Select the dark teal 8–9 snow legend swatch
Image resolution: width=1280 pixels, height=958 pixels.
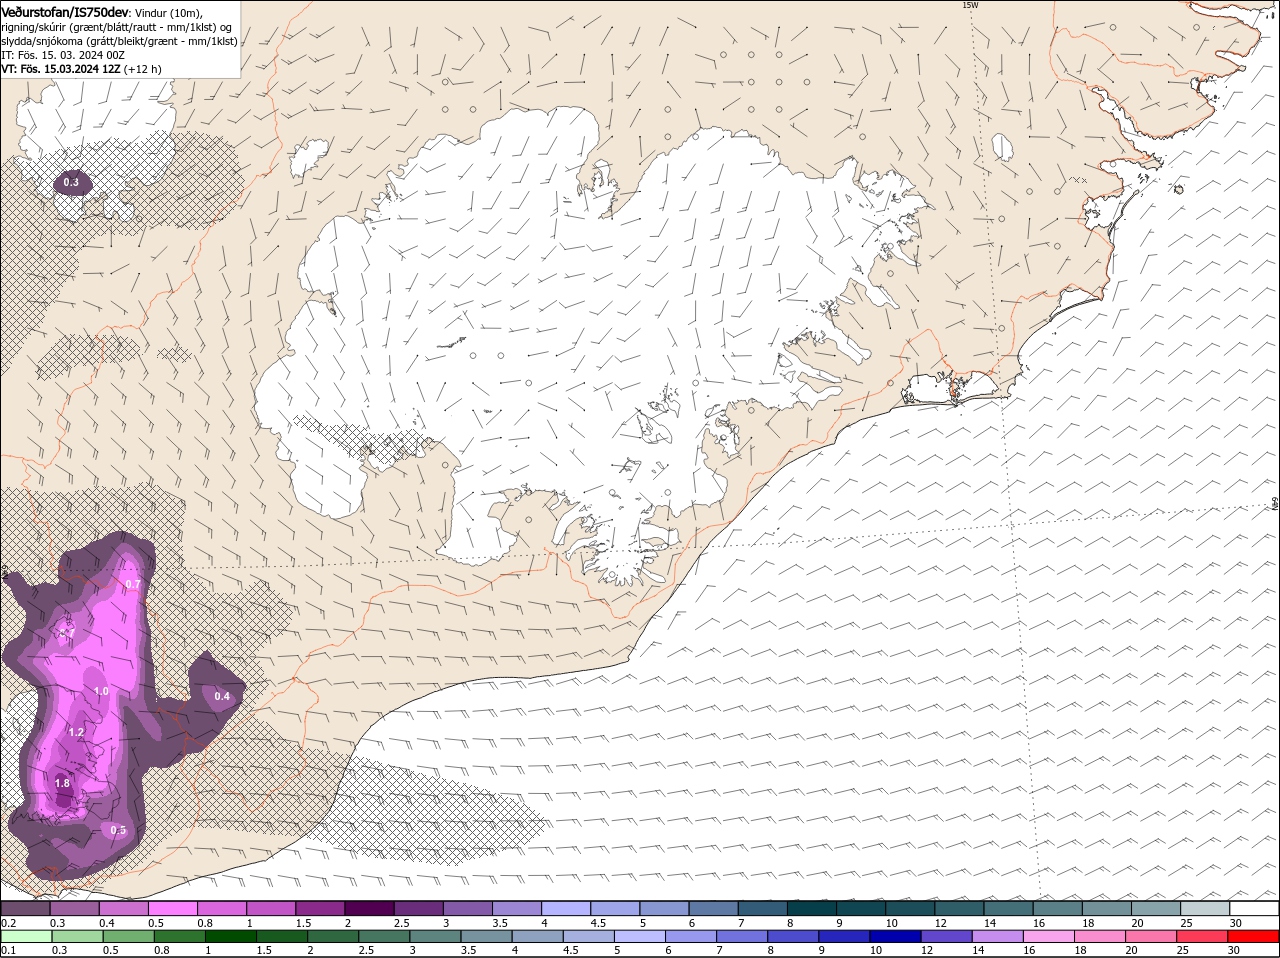coord(812,908)
